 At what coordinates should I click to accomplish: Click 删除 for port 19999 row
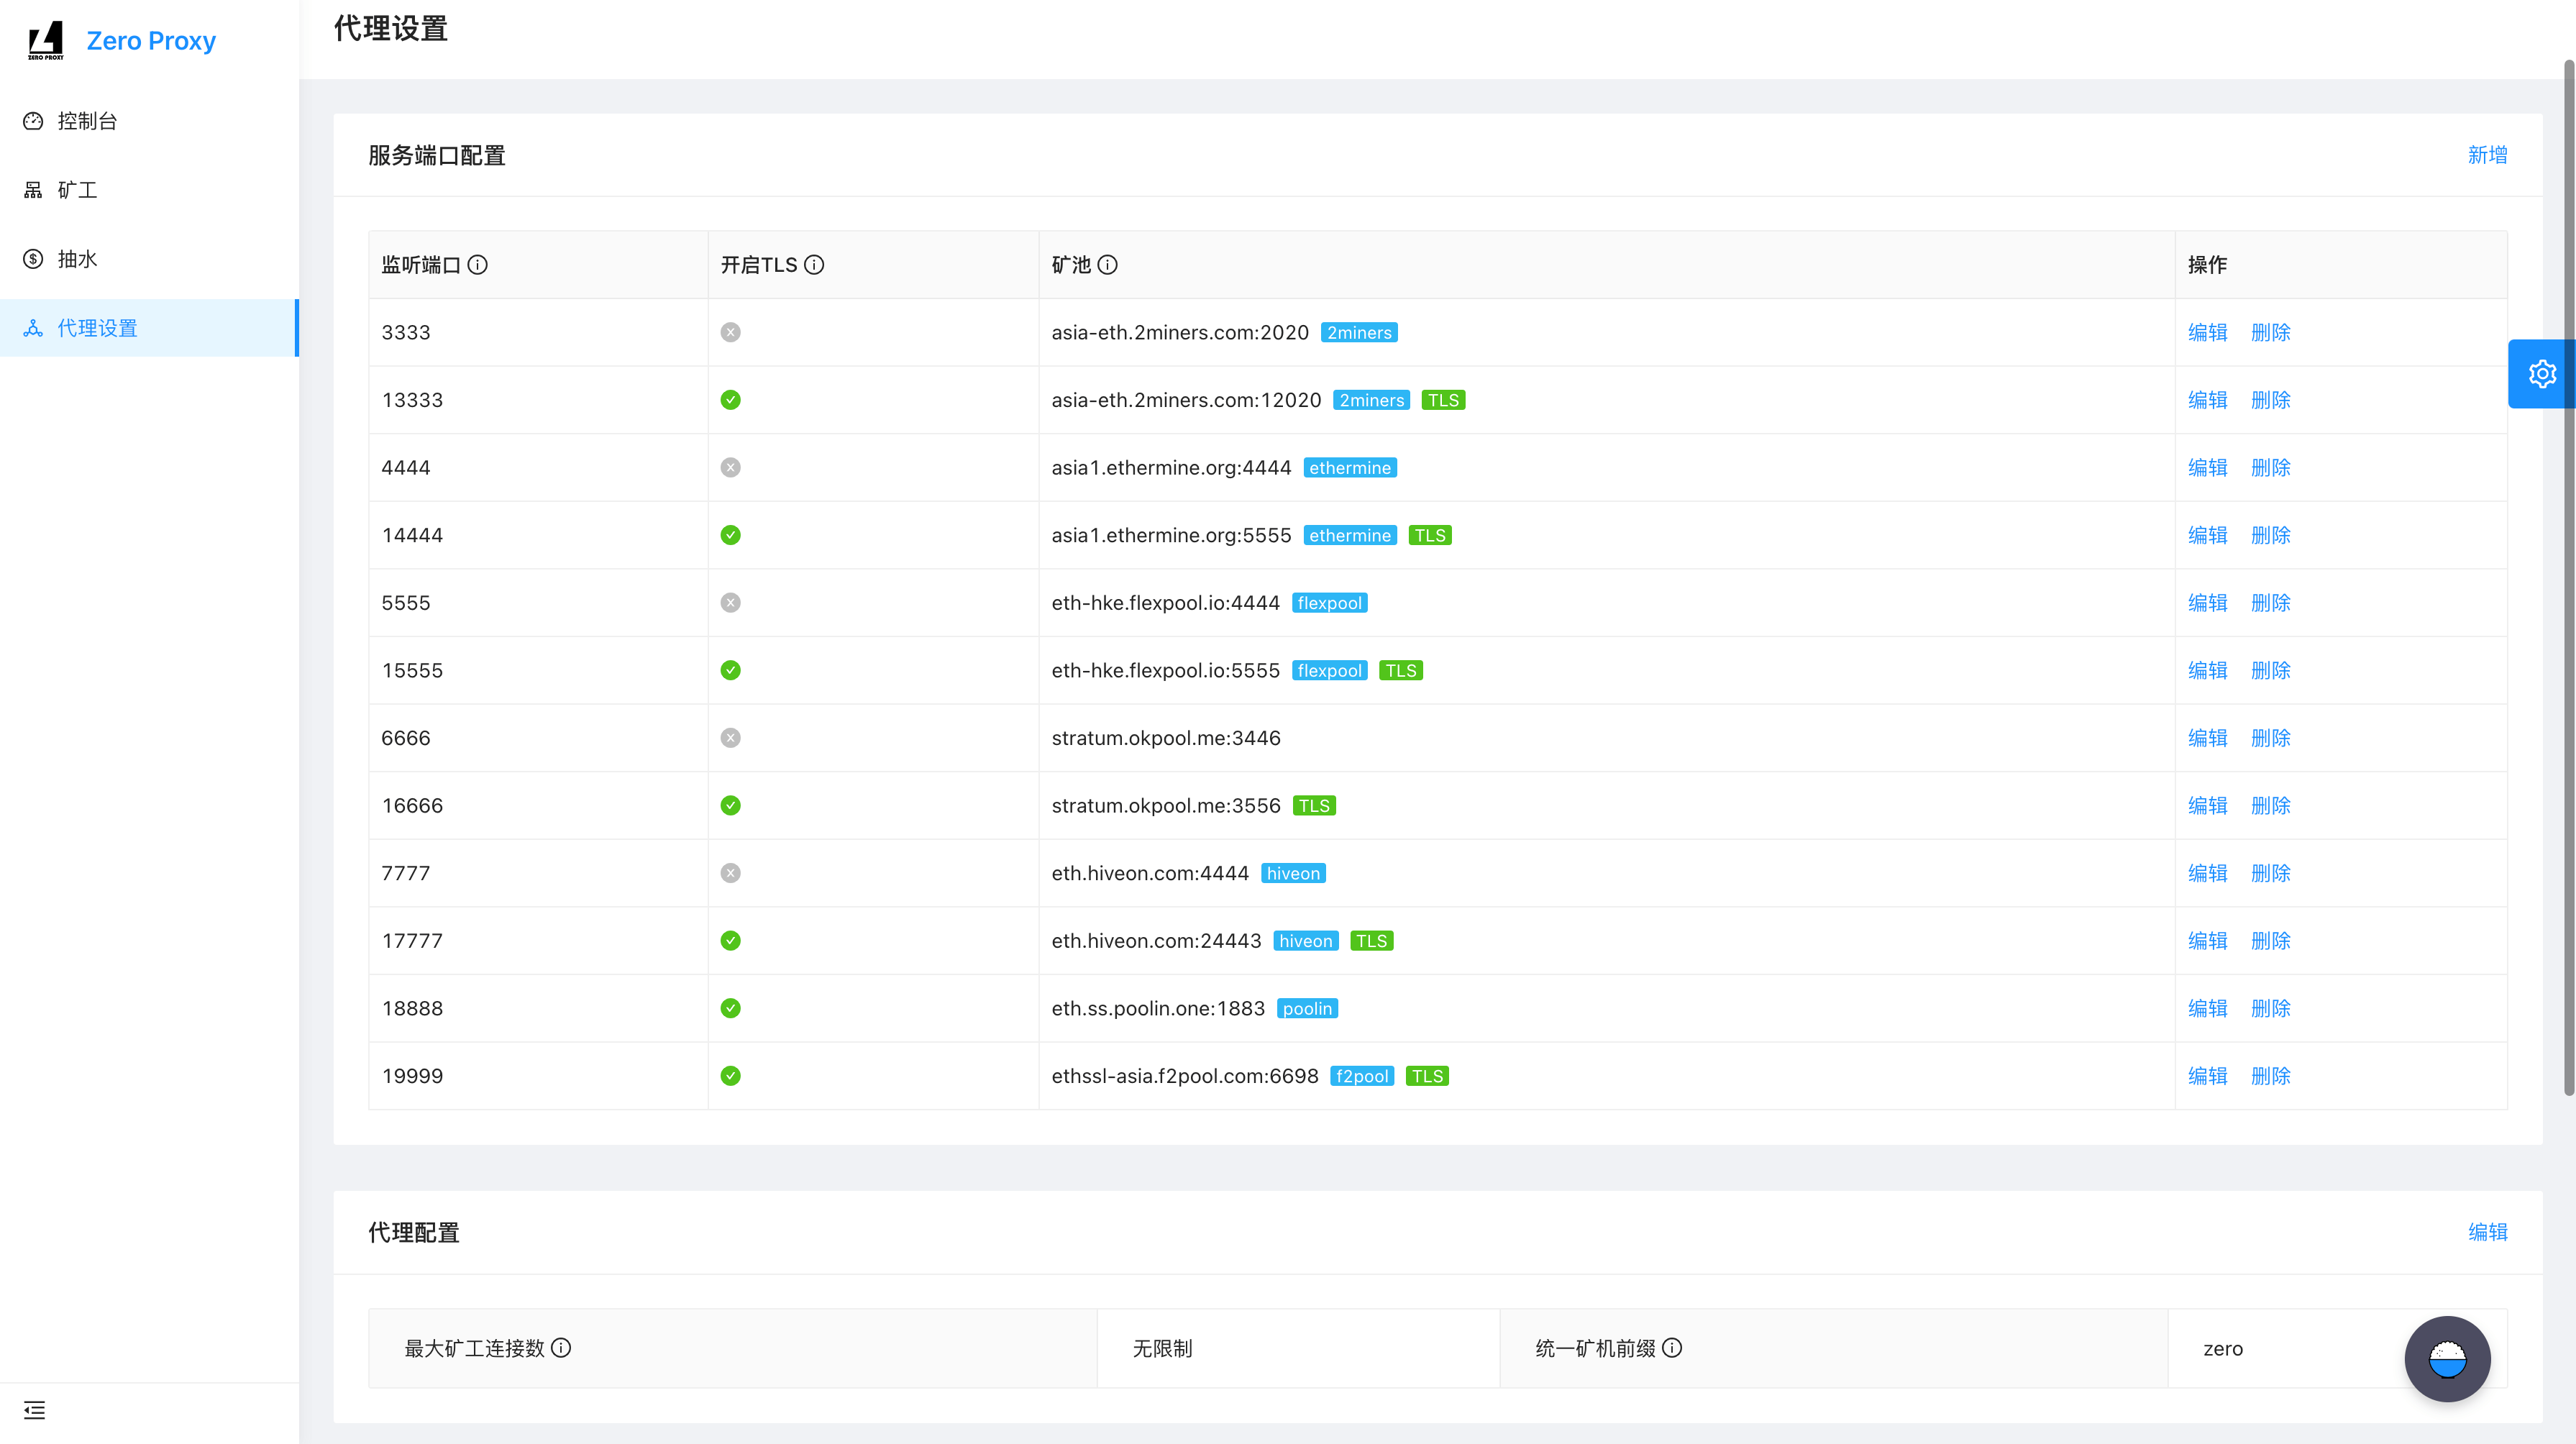[2270, 1076]
